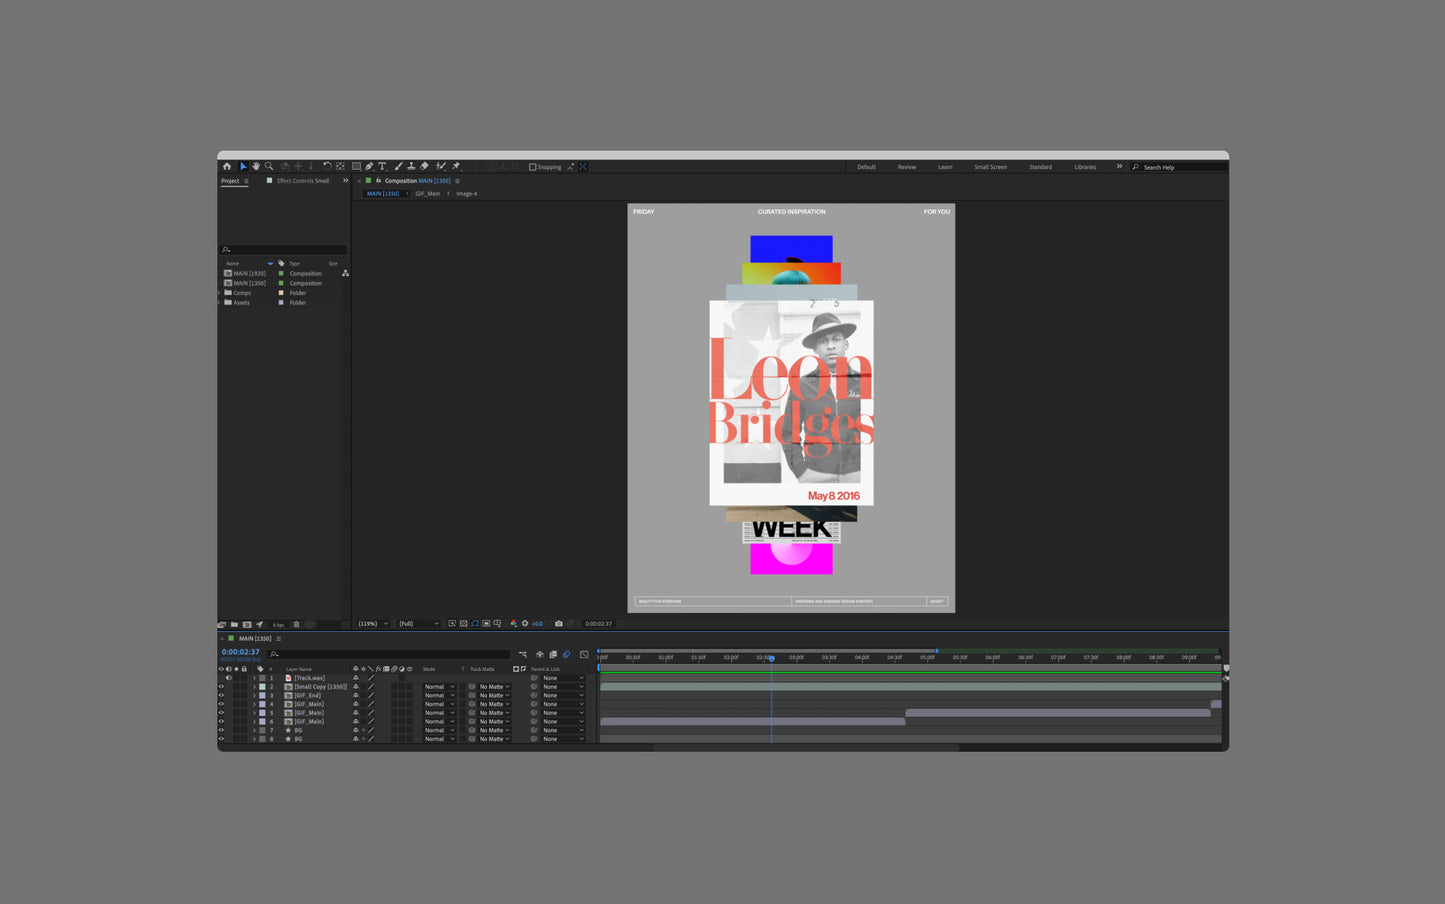1445x904 pixels.
Task: Toggle visibility of layer 8 BG
Action: tap(221, 739)
